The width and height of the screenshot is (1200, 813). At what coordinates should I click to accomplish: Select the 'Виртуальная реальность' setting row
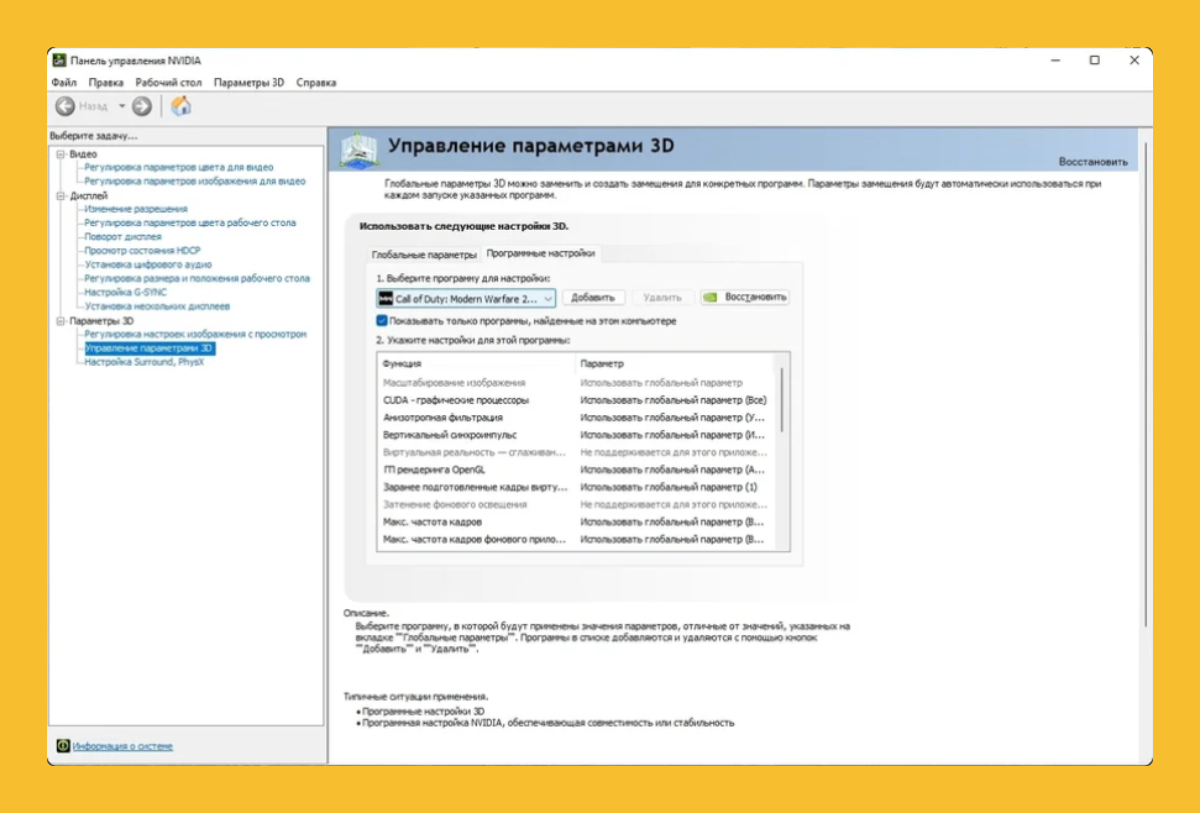[x=577, y=452]
